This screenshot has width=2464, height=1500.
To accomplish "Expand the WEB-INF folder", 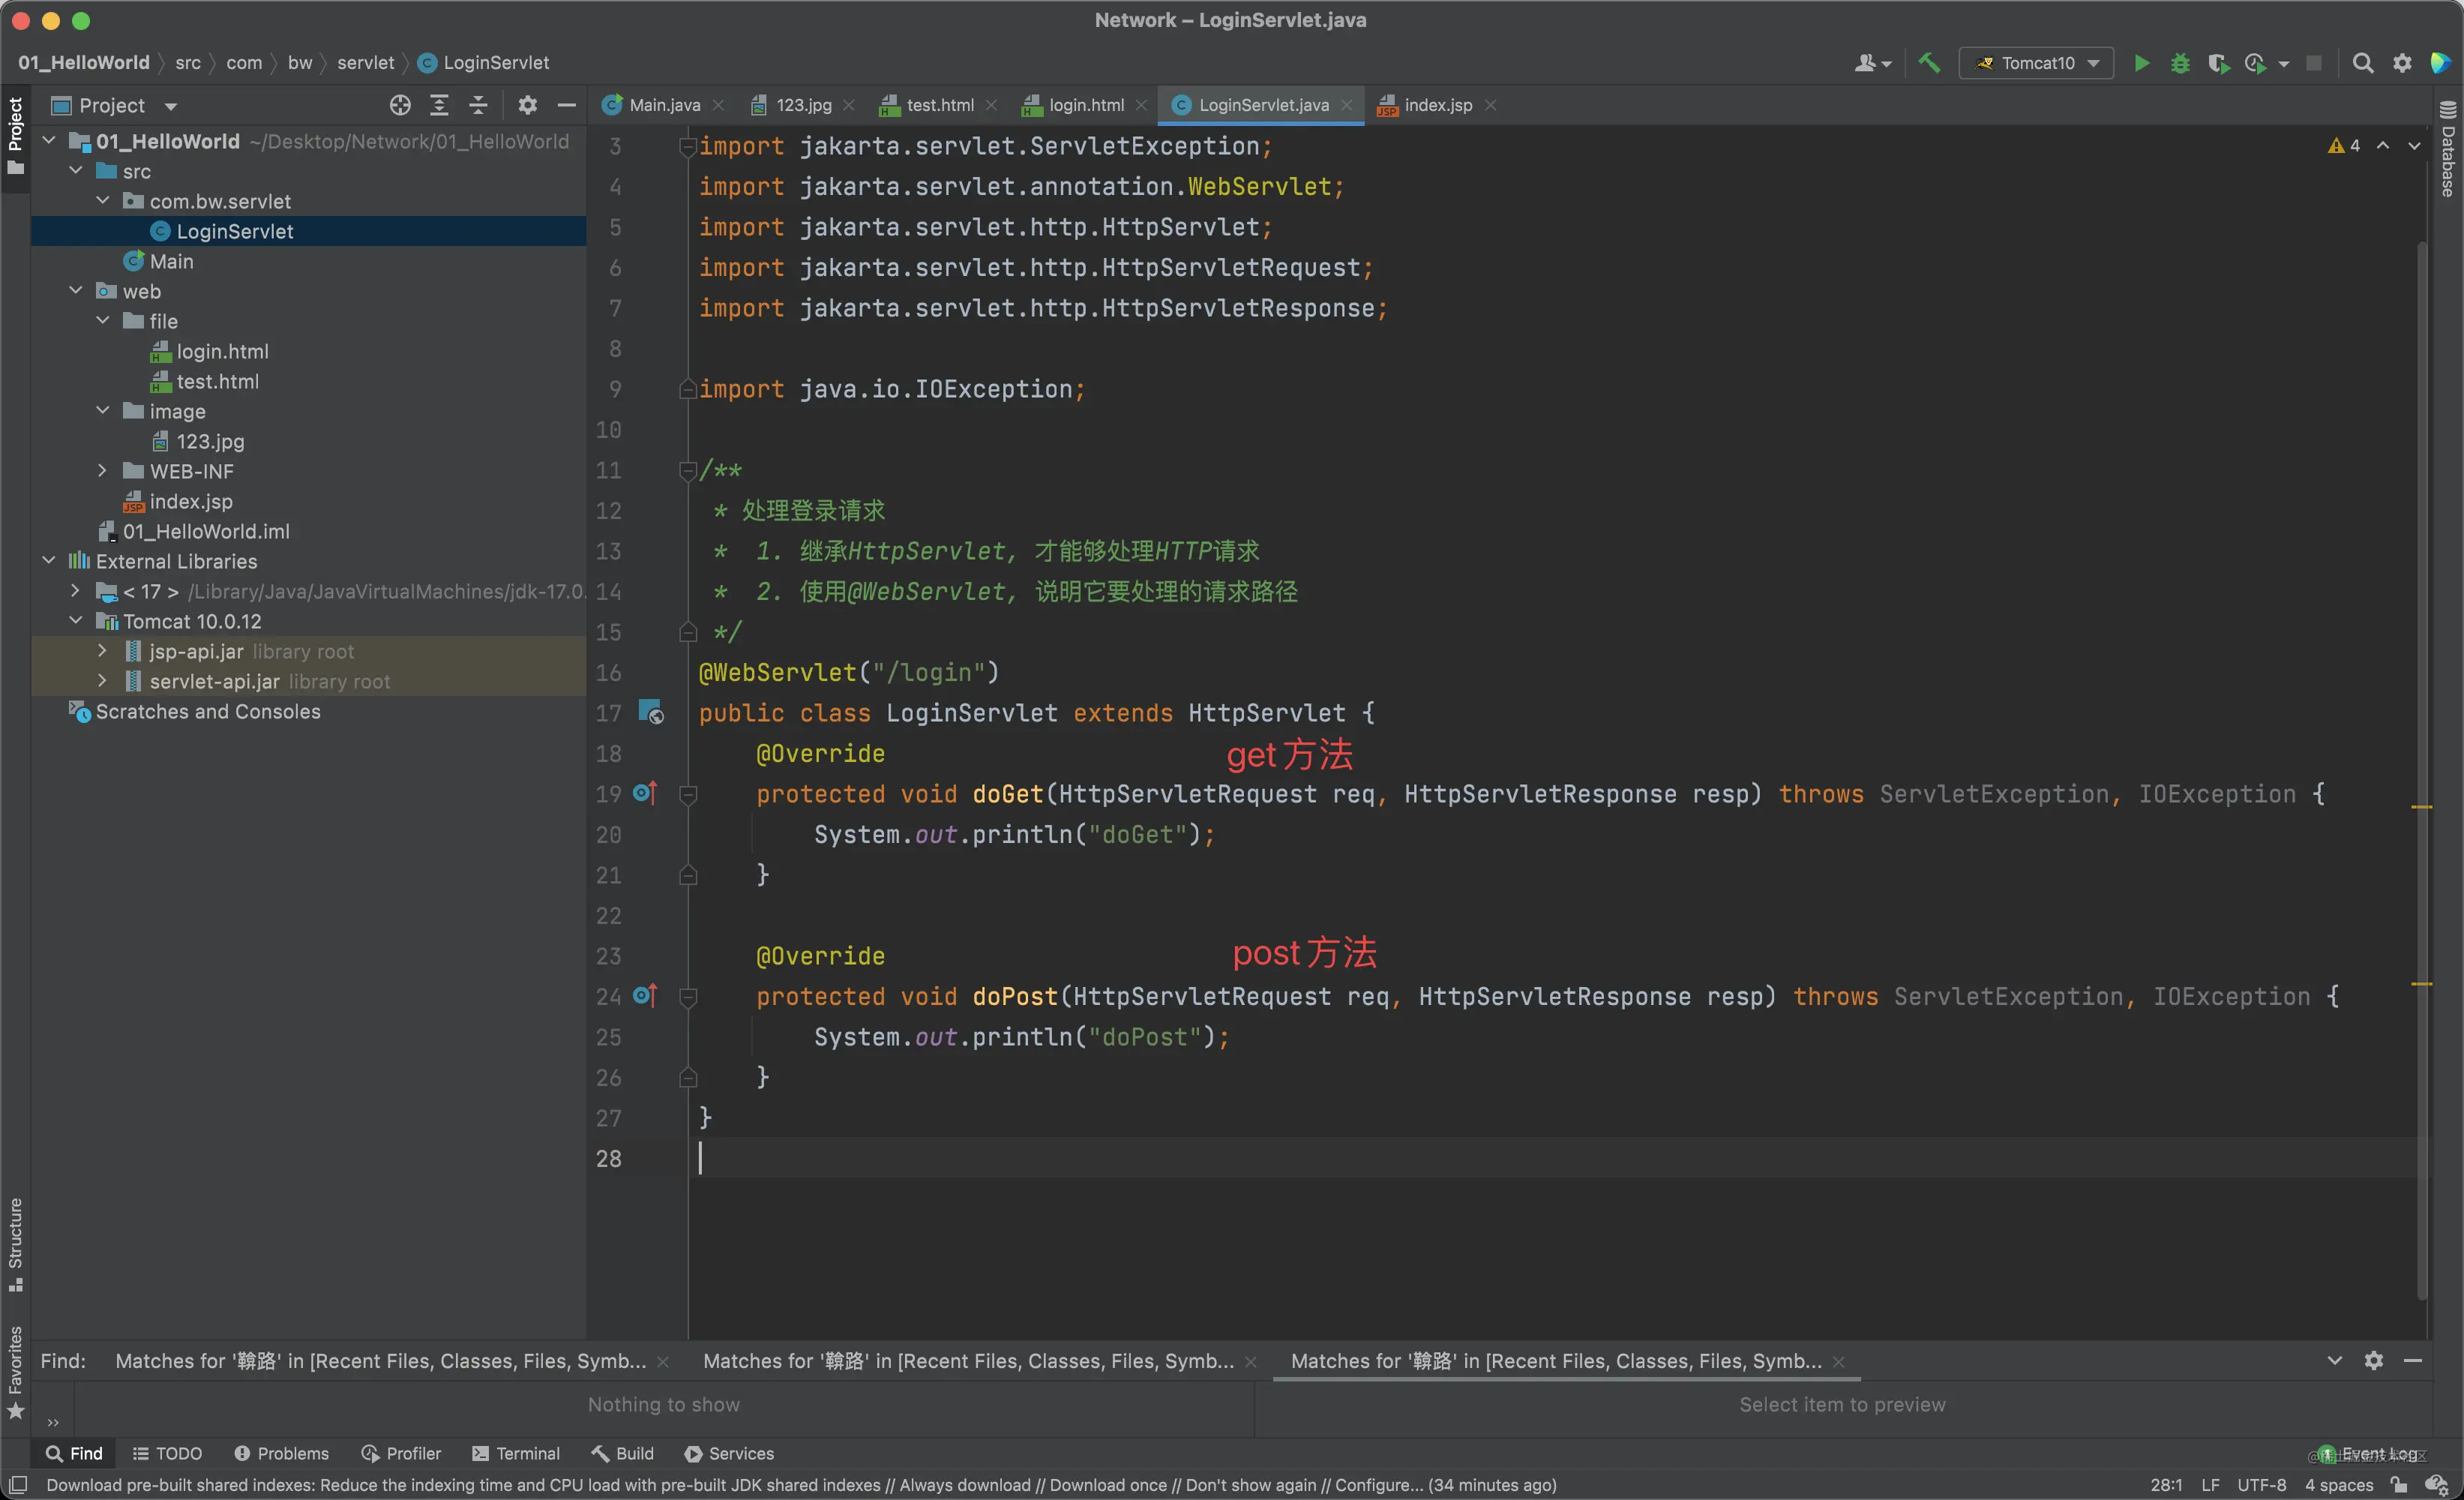I will click(x=102, y=471).
